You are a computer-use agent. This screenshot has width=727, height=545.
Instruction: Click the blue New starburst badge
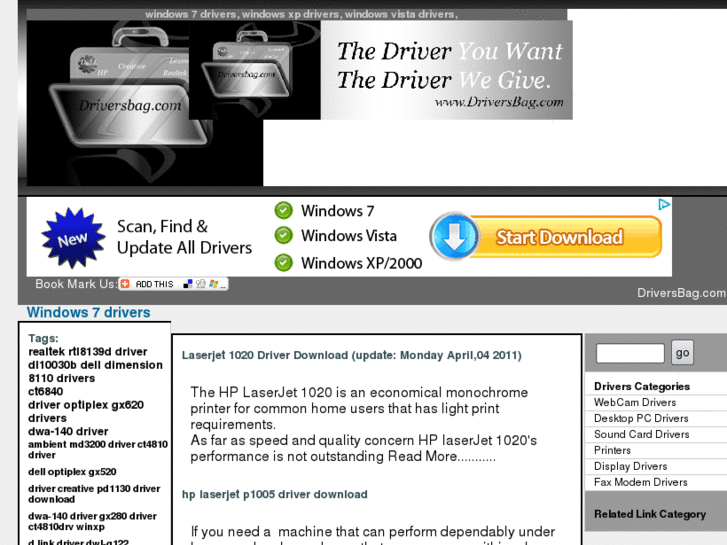click(72, 238)
